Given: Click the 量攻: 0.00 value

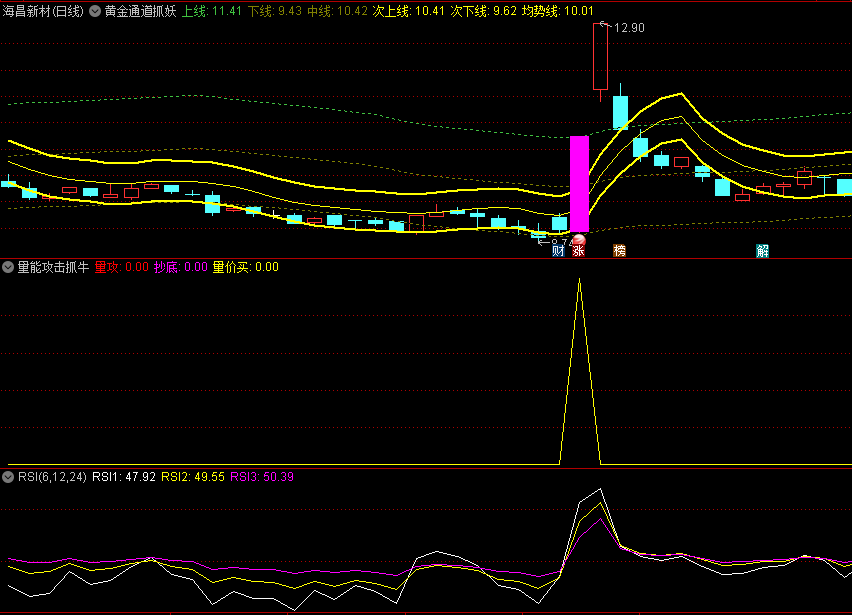Looking at the screenshot, I should coord(121,267).
